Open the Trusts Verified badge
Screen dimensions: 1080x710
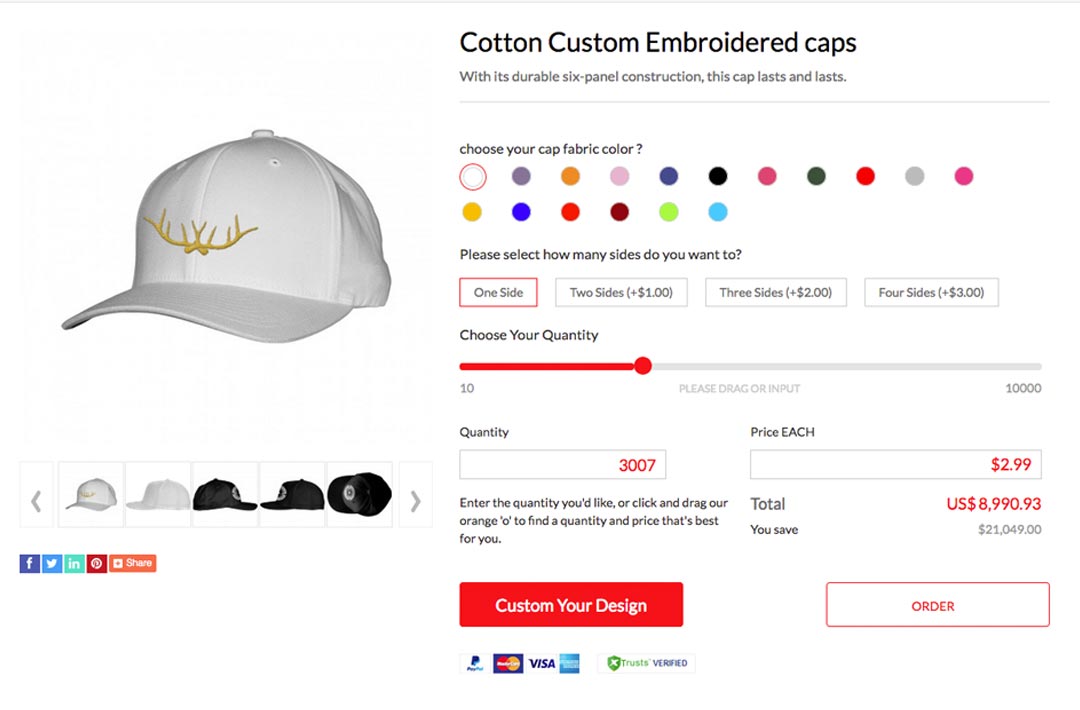tap(647, 663)
